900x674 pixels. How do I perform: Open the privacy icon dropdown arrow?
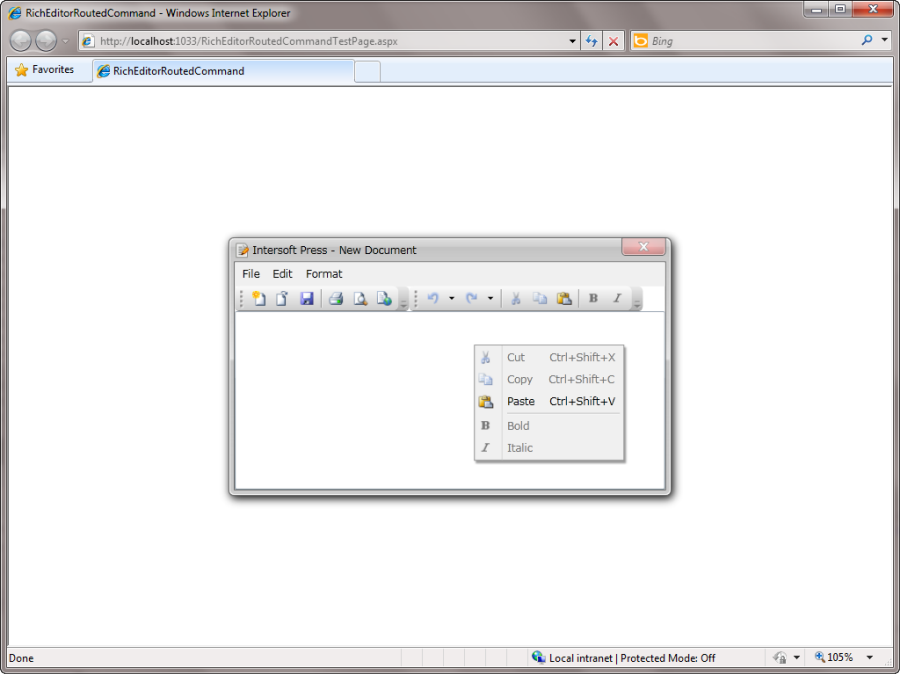click(x=796, y=657)
